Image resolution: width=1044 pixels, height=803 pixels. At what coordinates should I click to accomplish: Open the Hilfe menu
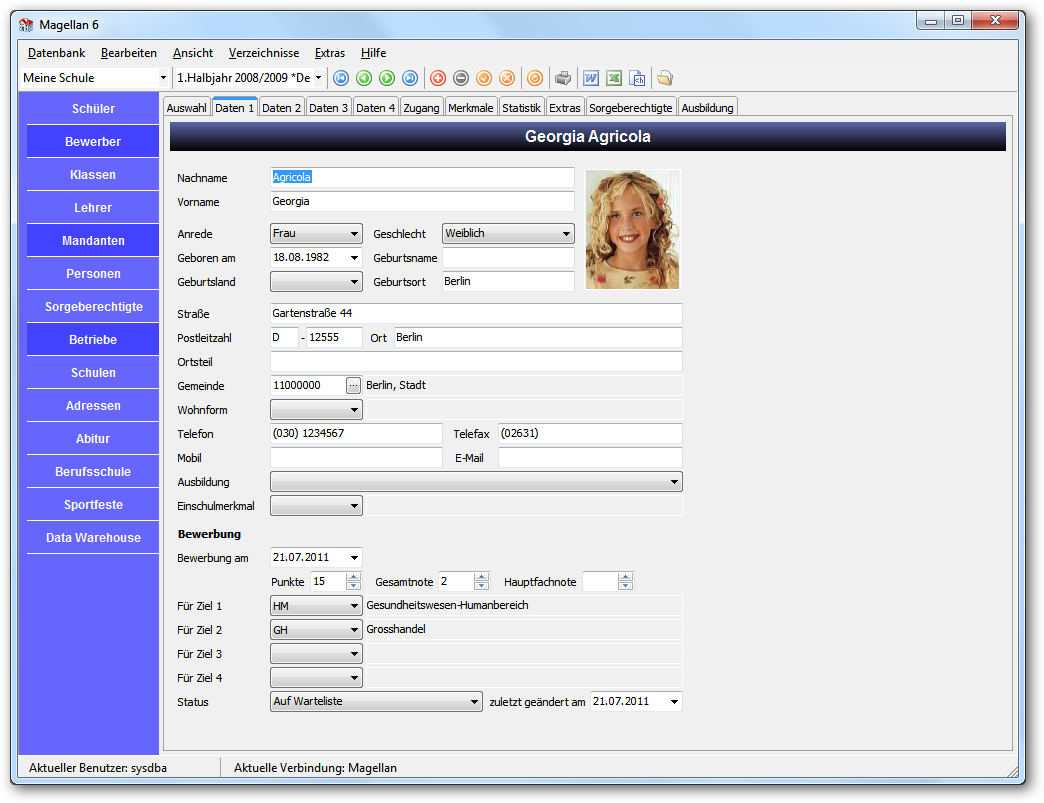[374, 53]
